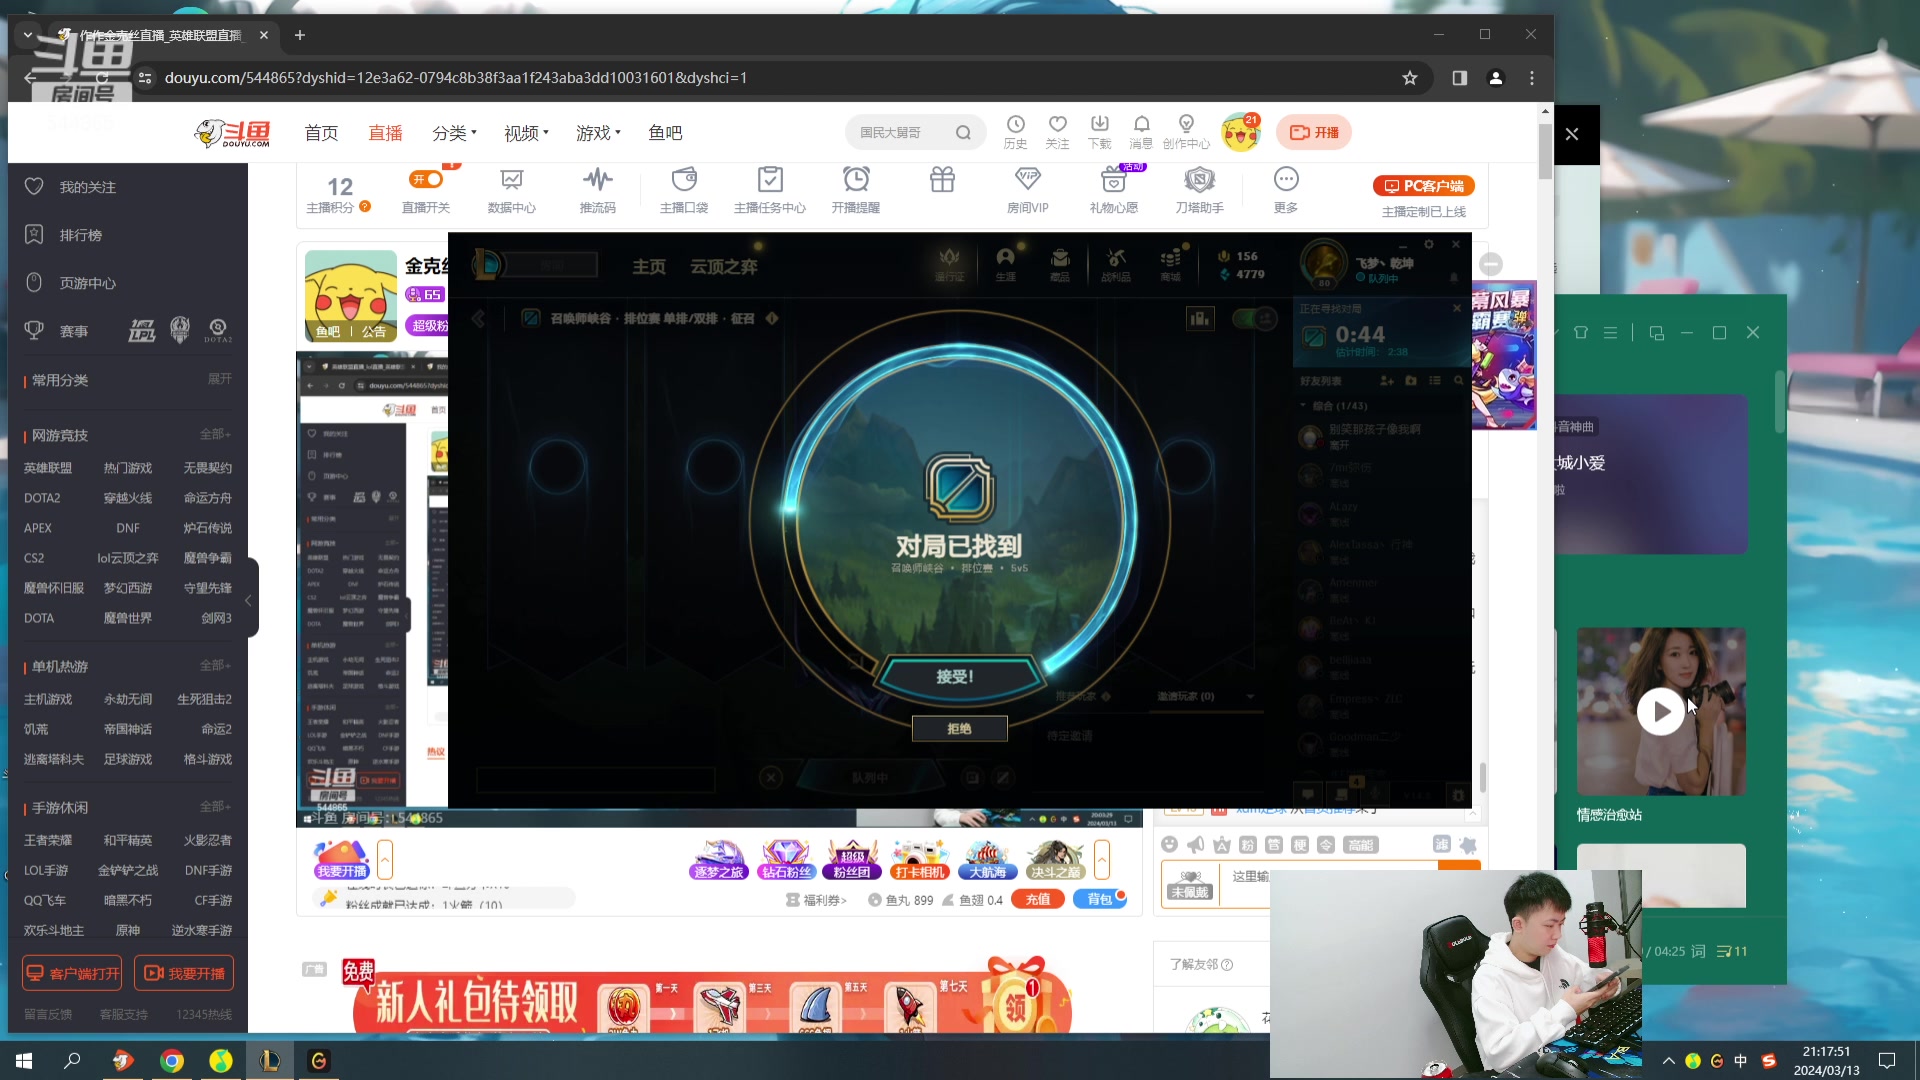Click the search magnifier icon in Douyu
The width and height of the screenshot is (1920, 1080).
(963, 132)
